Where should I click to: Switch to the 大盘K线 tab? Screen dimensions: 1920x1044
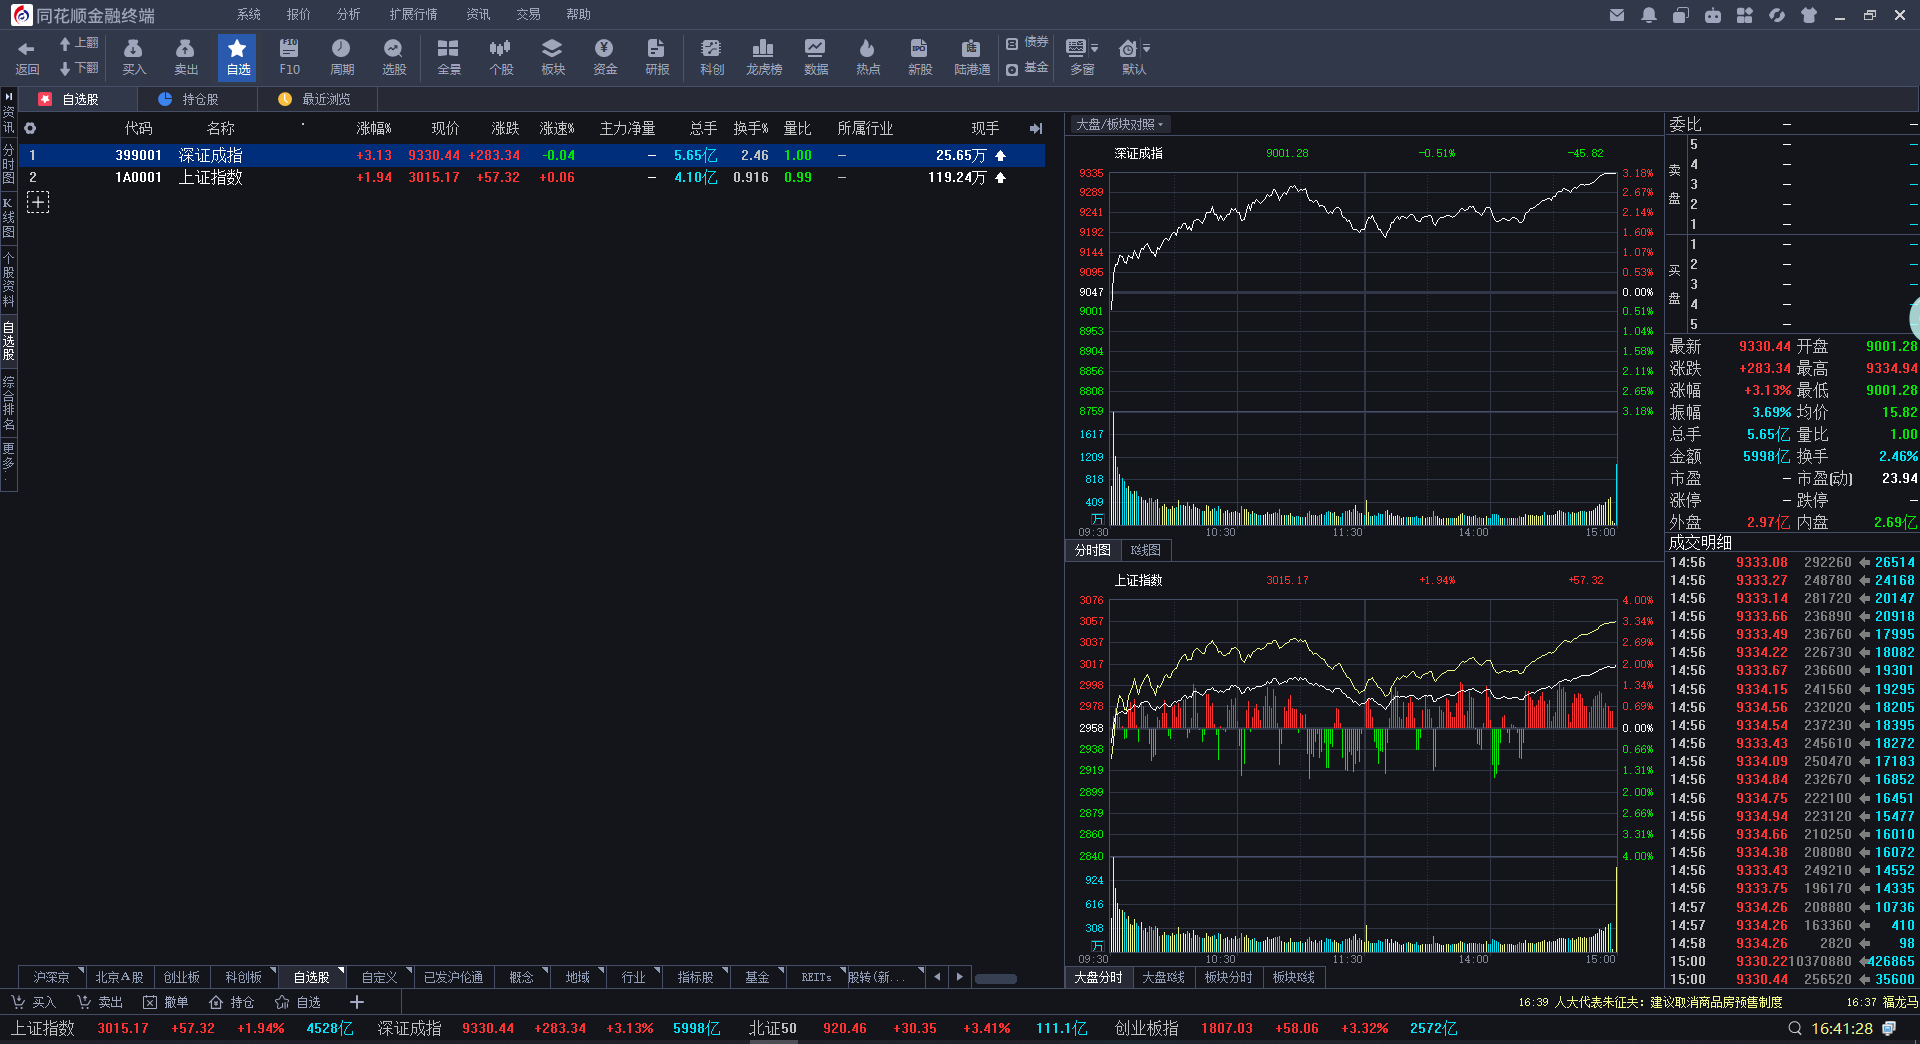point(1163,977)
